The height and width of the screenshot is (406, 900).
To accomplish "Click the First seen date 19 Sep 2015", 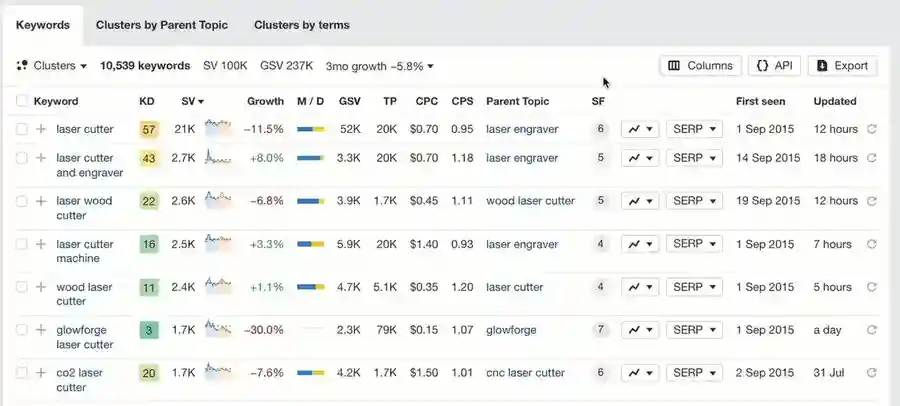I will (768, 201).
